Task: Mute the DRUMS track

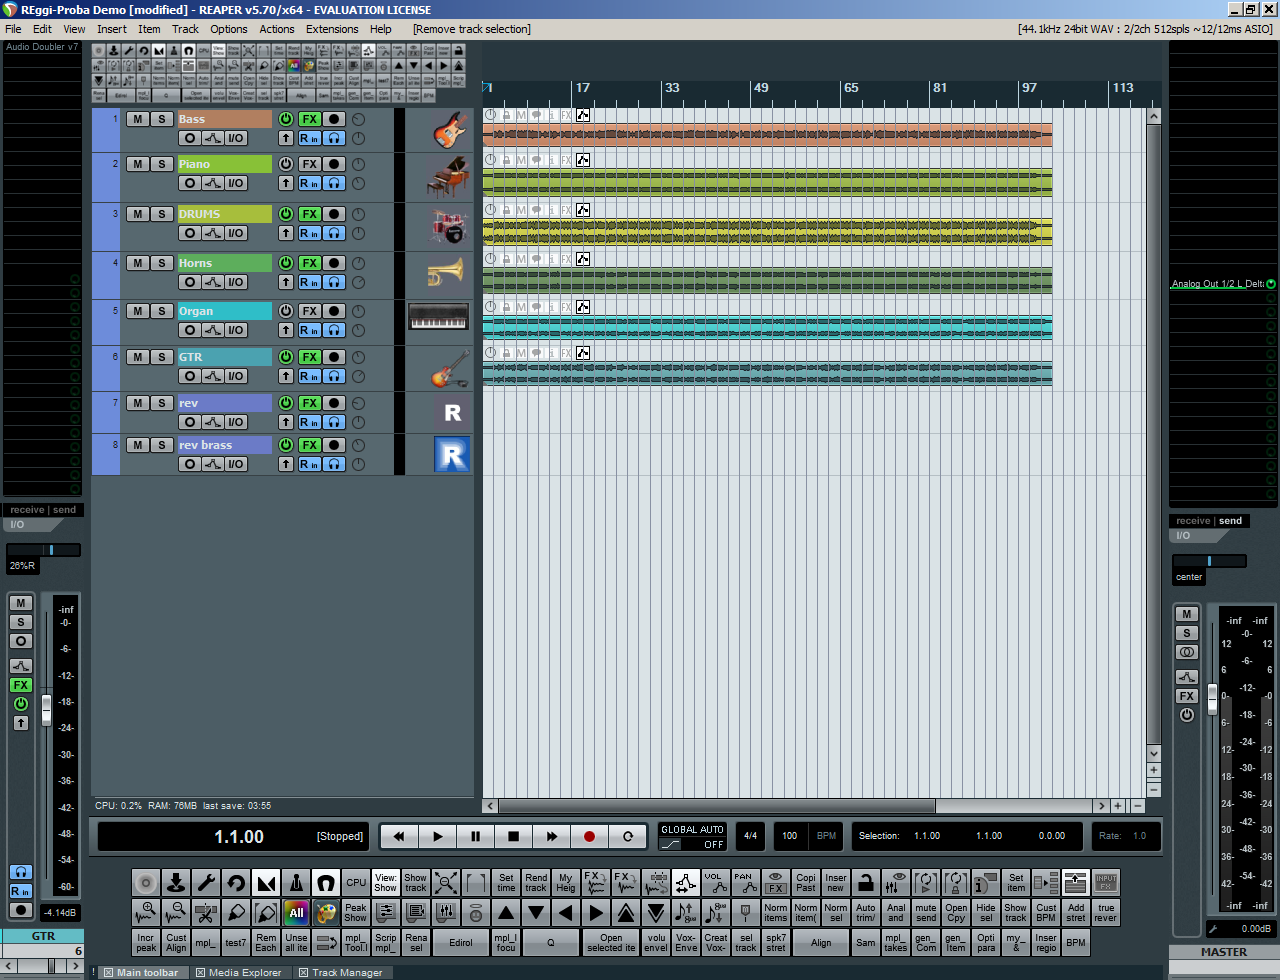Action: [x=137, y=214]
